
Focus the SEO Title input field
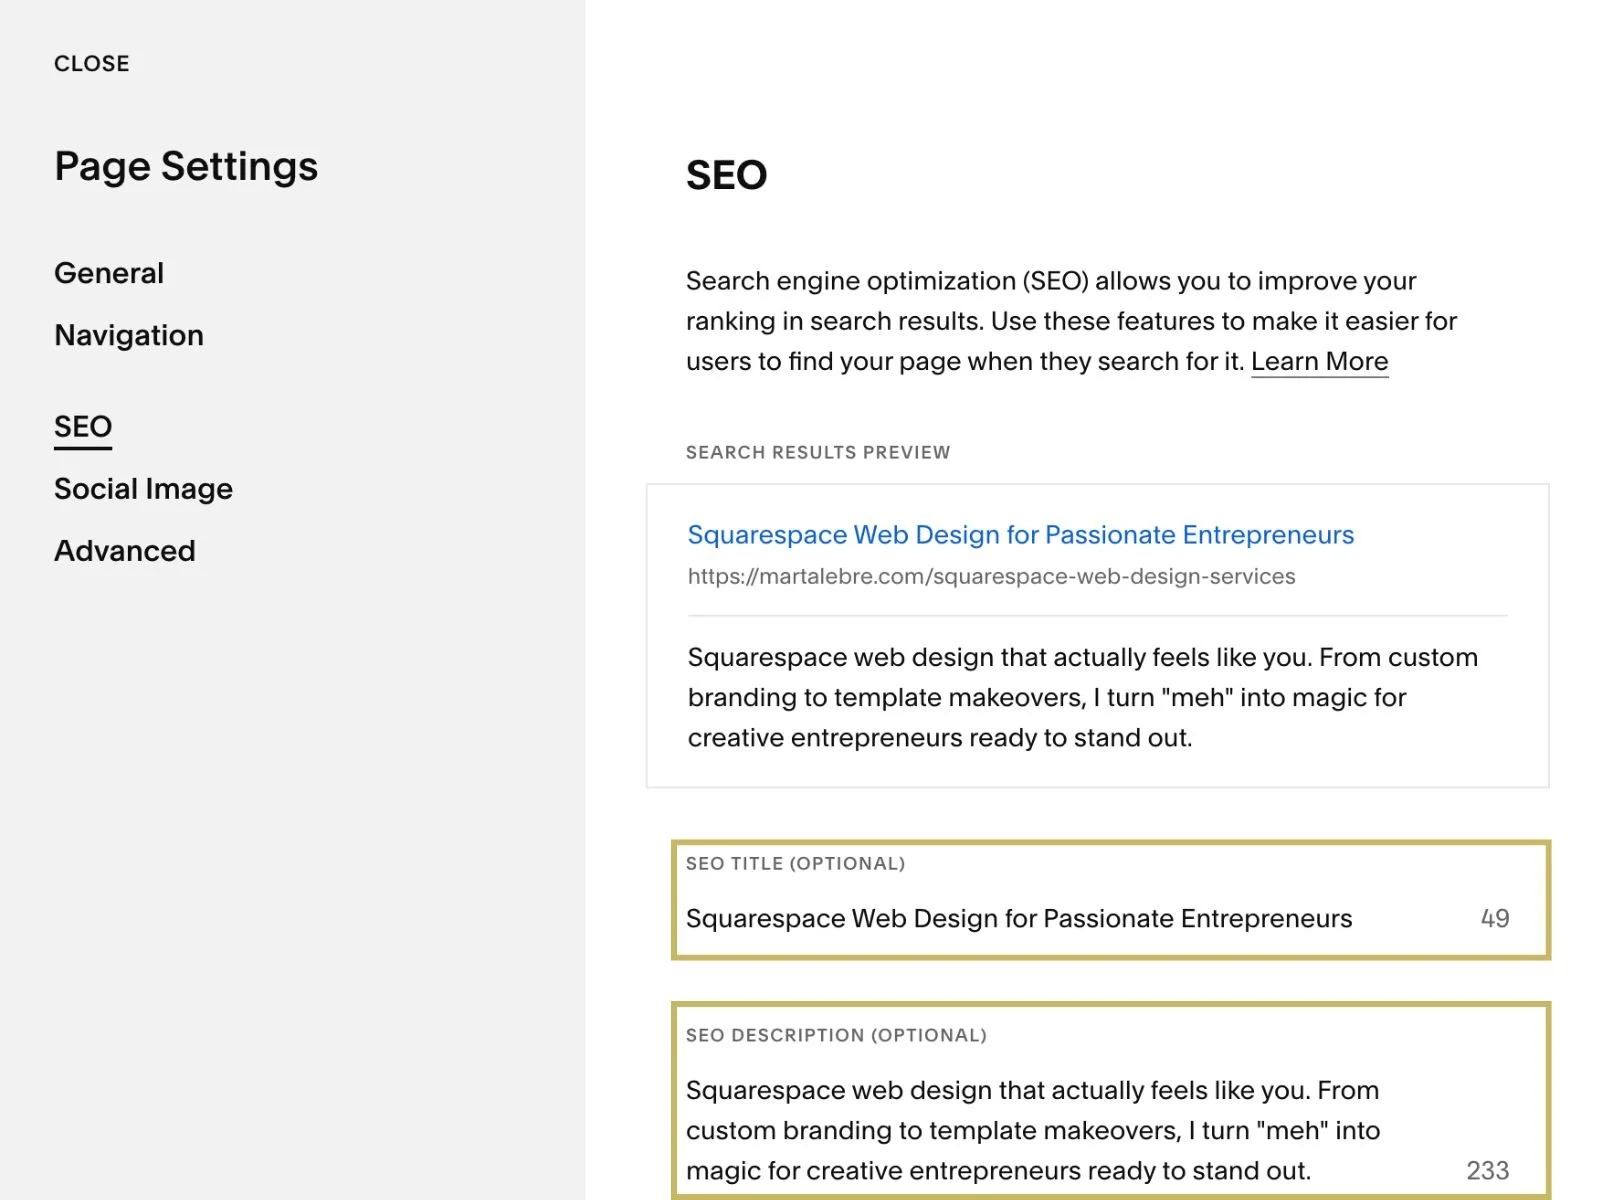[x=1018, y=918]
